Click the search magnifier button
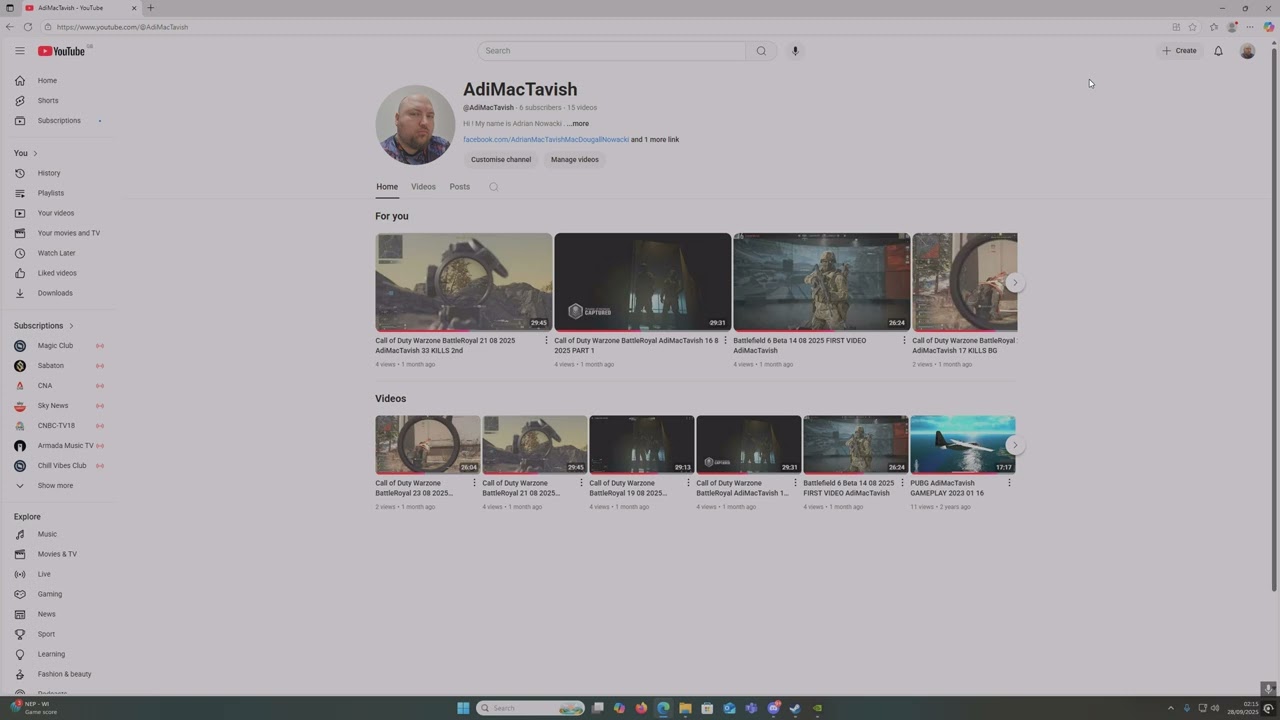 click(x=761, y=51)
